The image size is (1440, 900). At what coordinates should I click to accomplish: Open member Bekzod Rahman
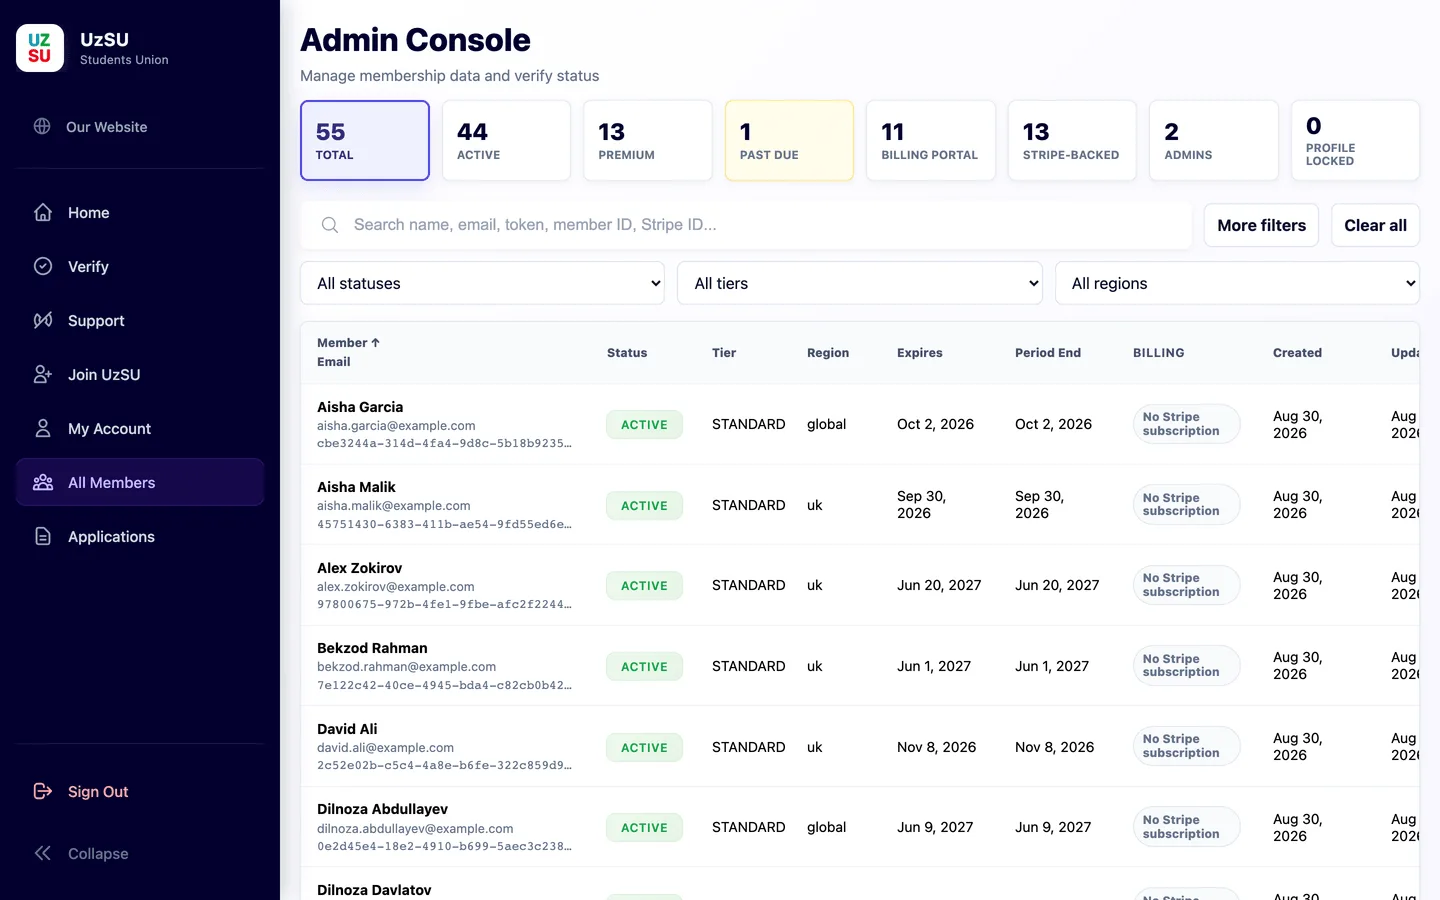pyautogui.click(x=372, y=648)
